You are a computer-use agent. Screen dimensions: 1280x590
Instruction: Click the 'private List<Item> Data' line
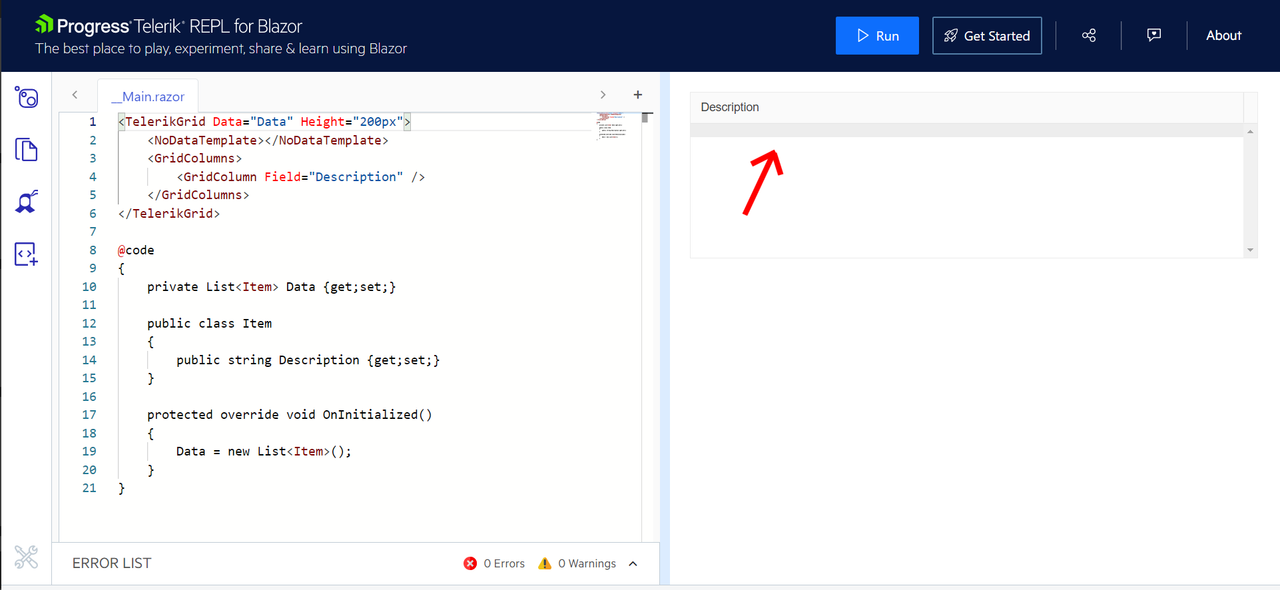coord(272,287)
